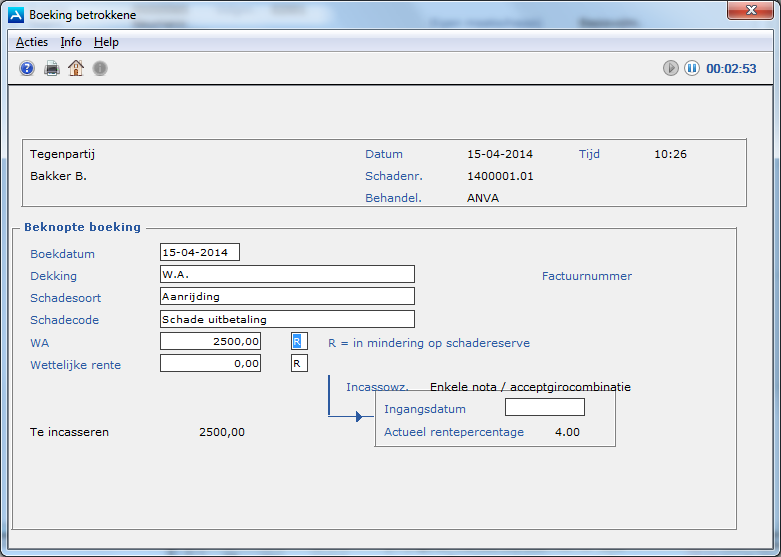Click the WA amount field showing 2500,00

[210, 341]
